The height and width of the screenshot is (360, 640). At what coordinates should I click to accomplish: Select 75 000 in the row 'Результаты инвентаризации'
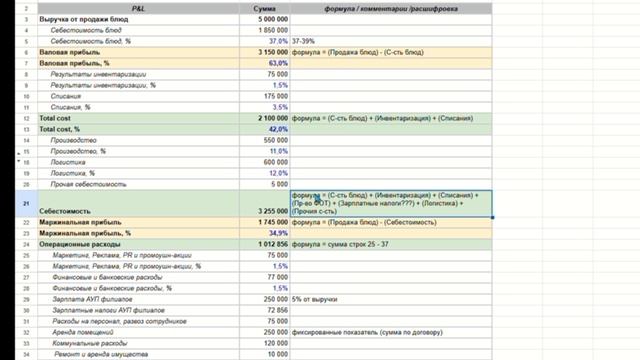click(264, 74)
